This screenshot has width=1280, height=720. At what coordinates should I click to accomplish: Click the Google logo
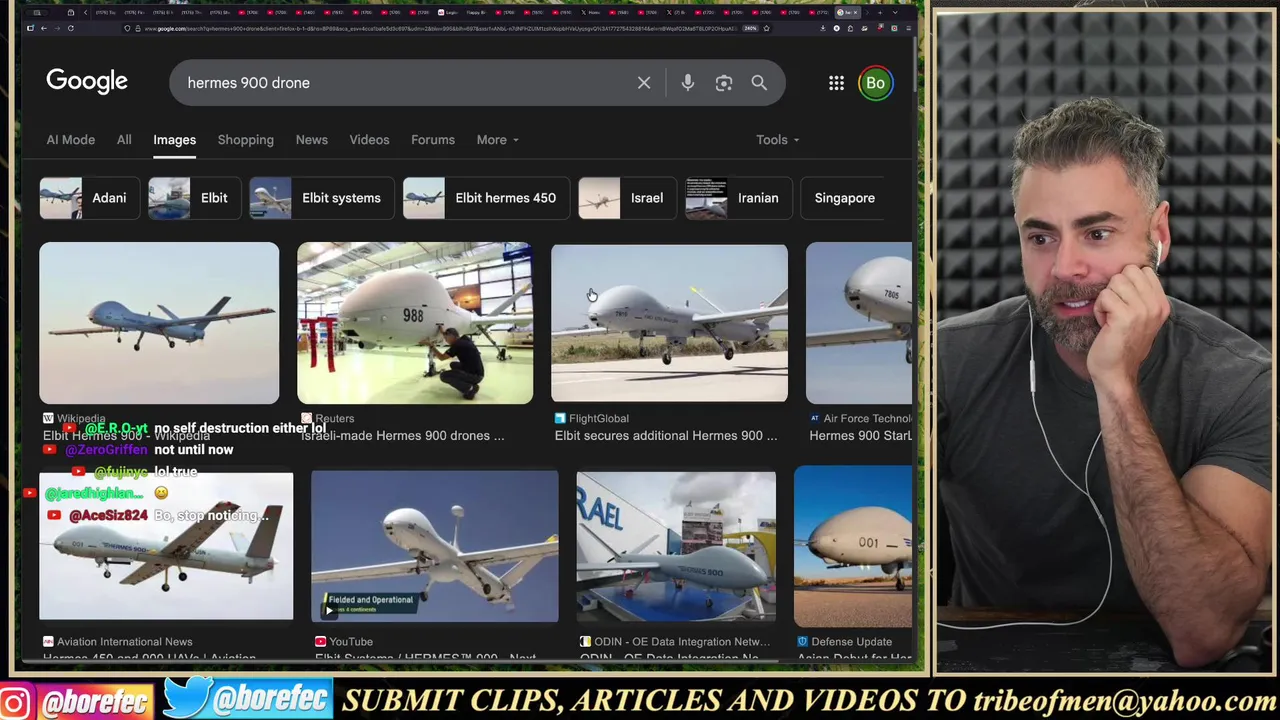(x=87, y=82)
